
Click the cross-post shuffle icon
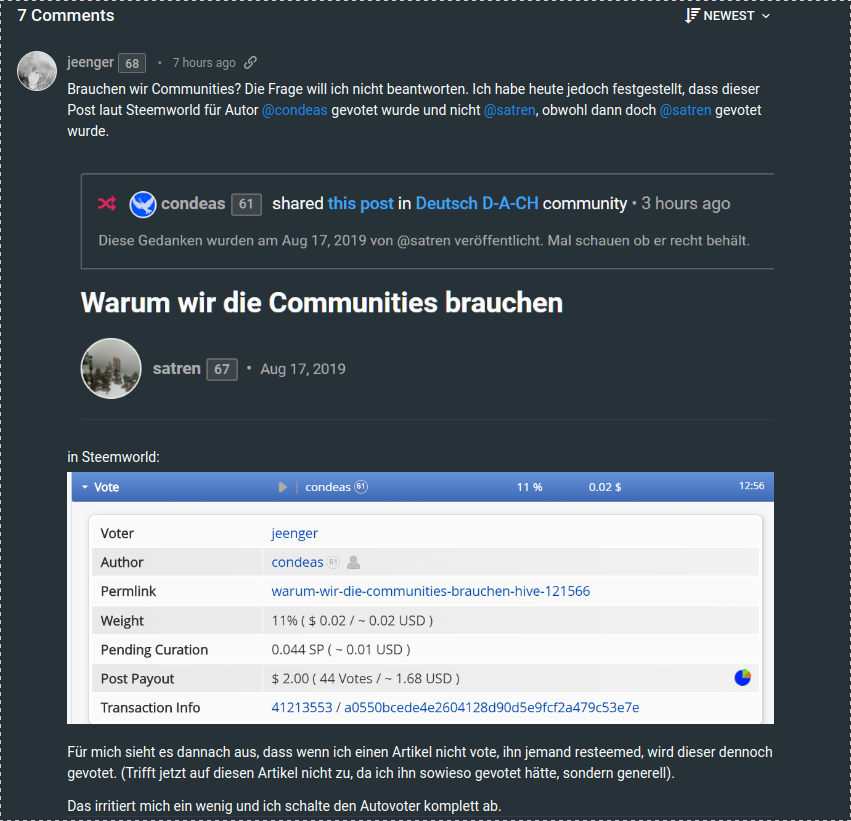pos(107,204)
